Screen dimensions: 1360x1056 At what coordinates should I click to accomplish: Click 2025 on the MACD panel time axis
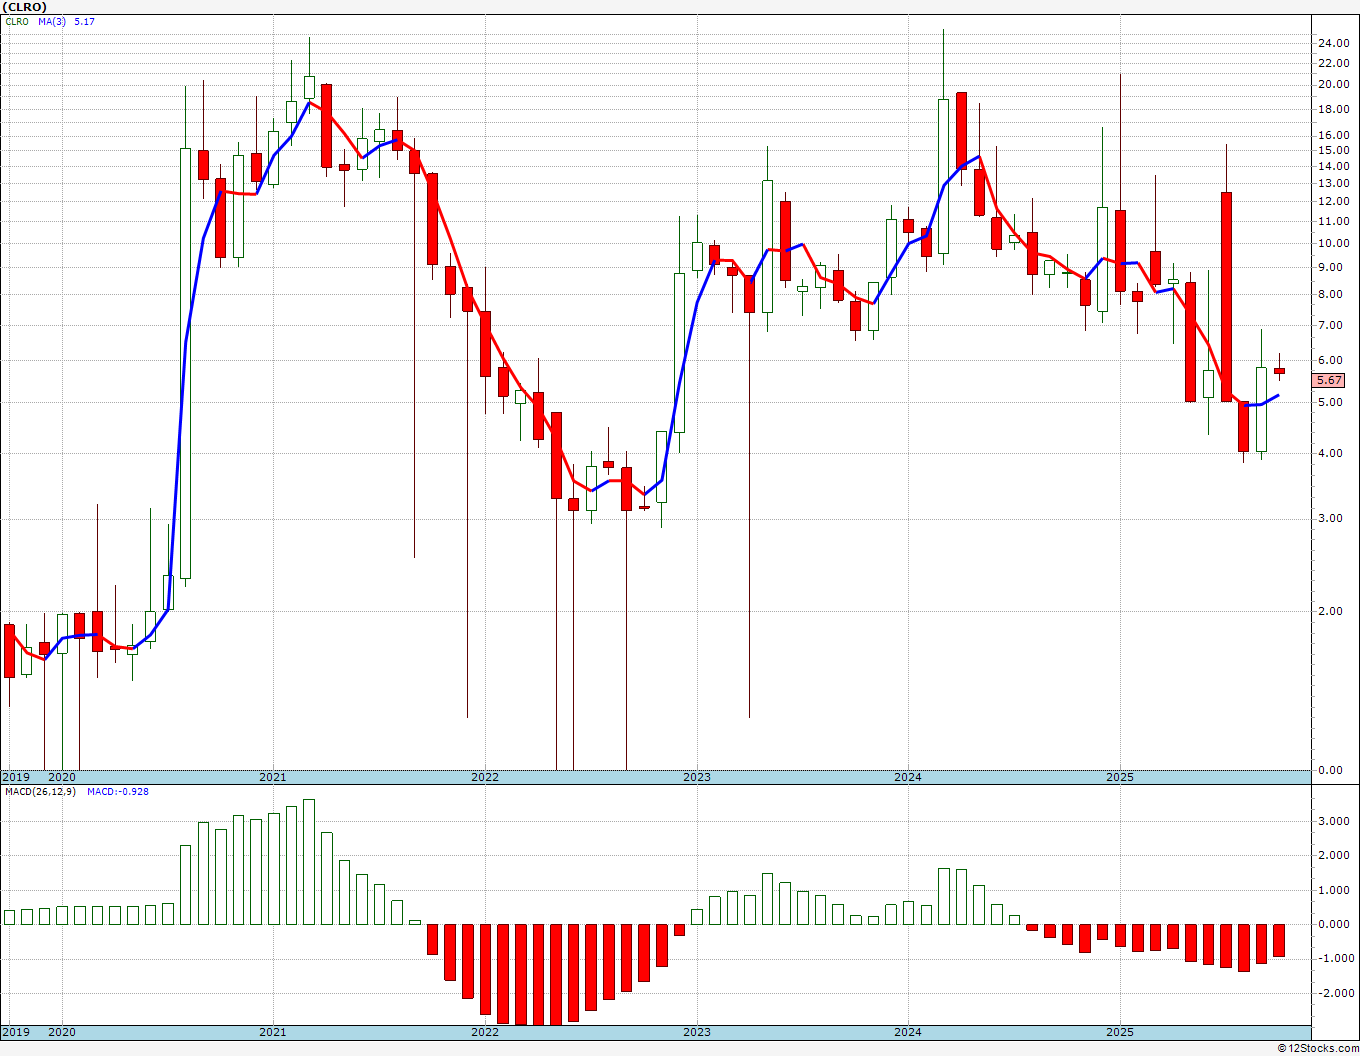[x=1120, y=1032]
